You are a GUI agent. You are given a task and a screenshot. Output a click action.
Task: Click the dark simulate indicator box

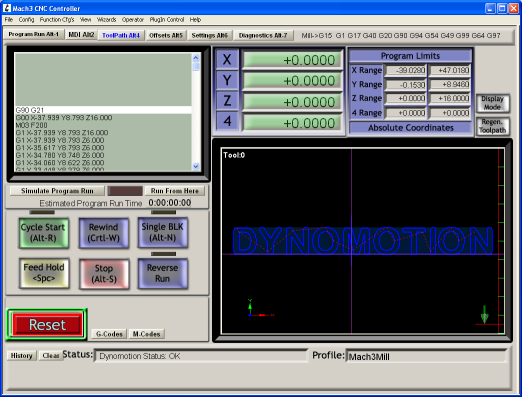(x=125, y=191)
